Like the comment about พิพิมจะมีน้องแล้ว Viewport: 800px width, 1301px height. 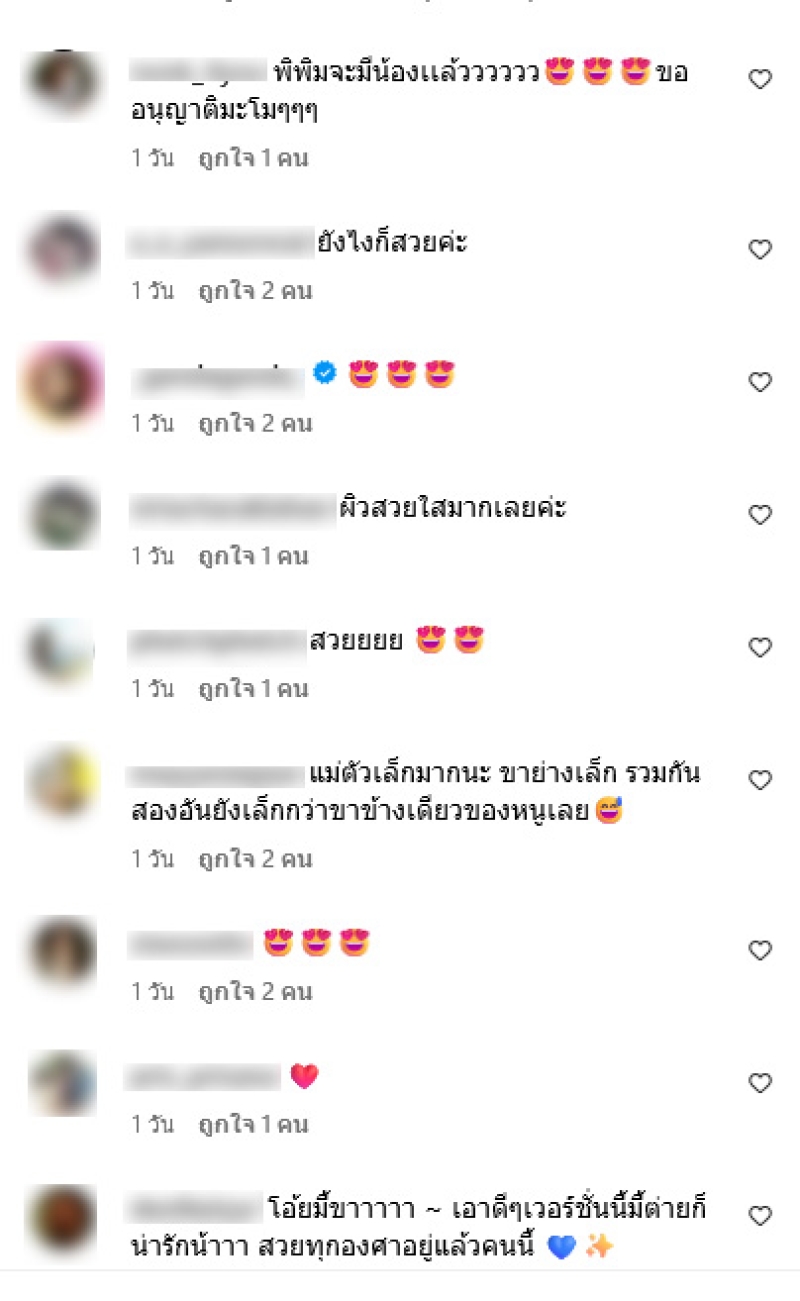tap(761, 80)
